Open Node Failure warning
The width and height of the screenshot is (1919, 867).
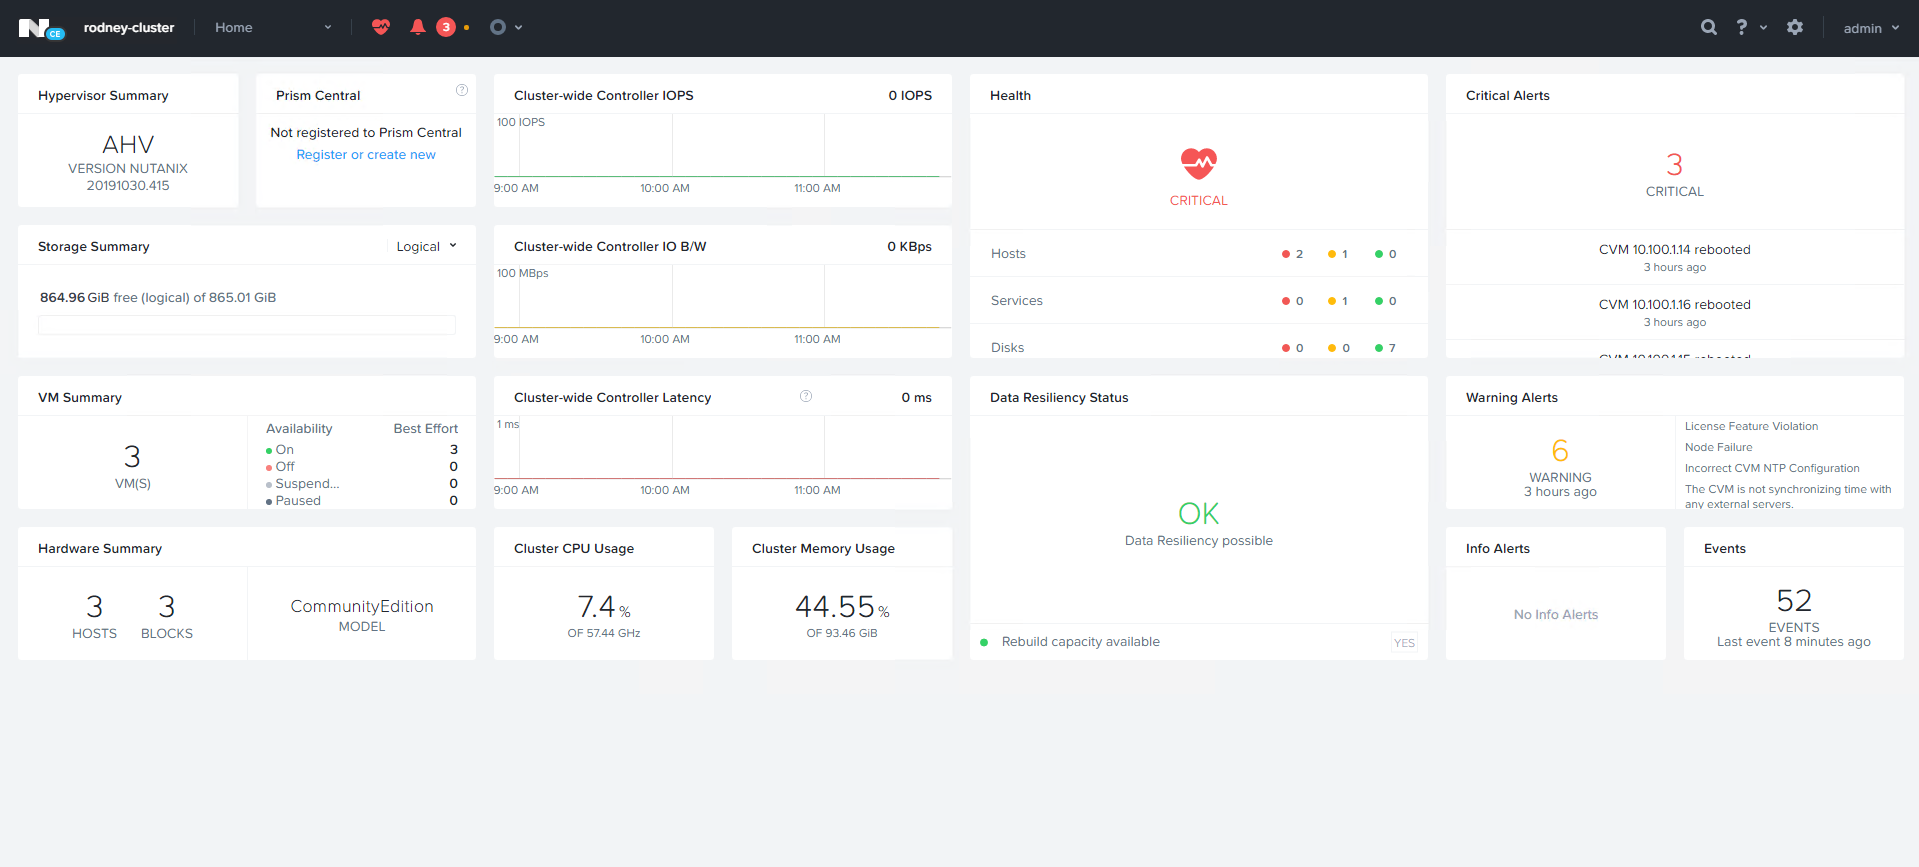[1718, 447]
